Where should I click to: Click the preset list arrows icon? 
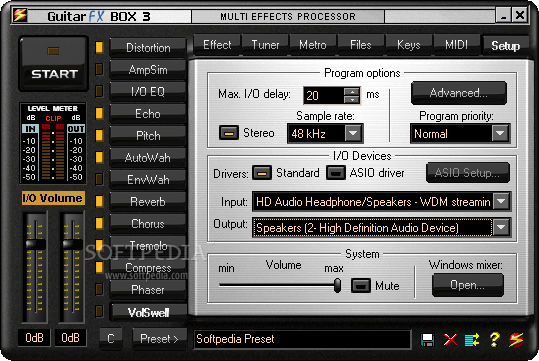click(x=472, y=340)
